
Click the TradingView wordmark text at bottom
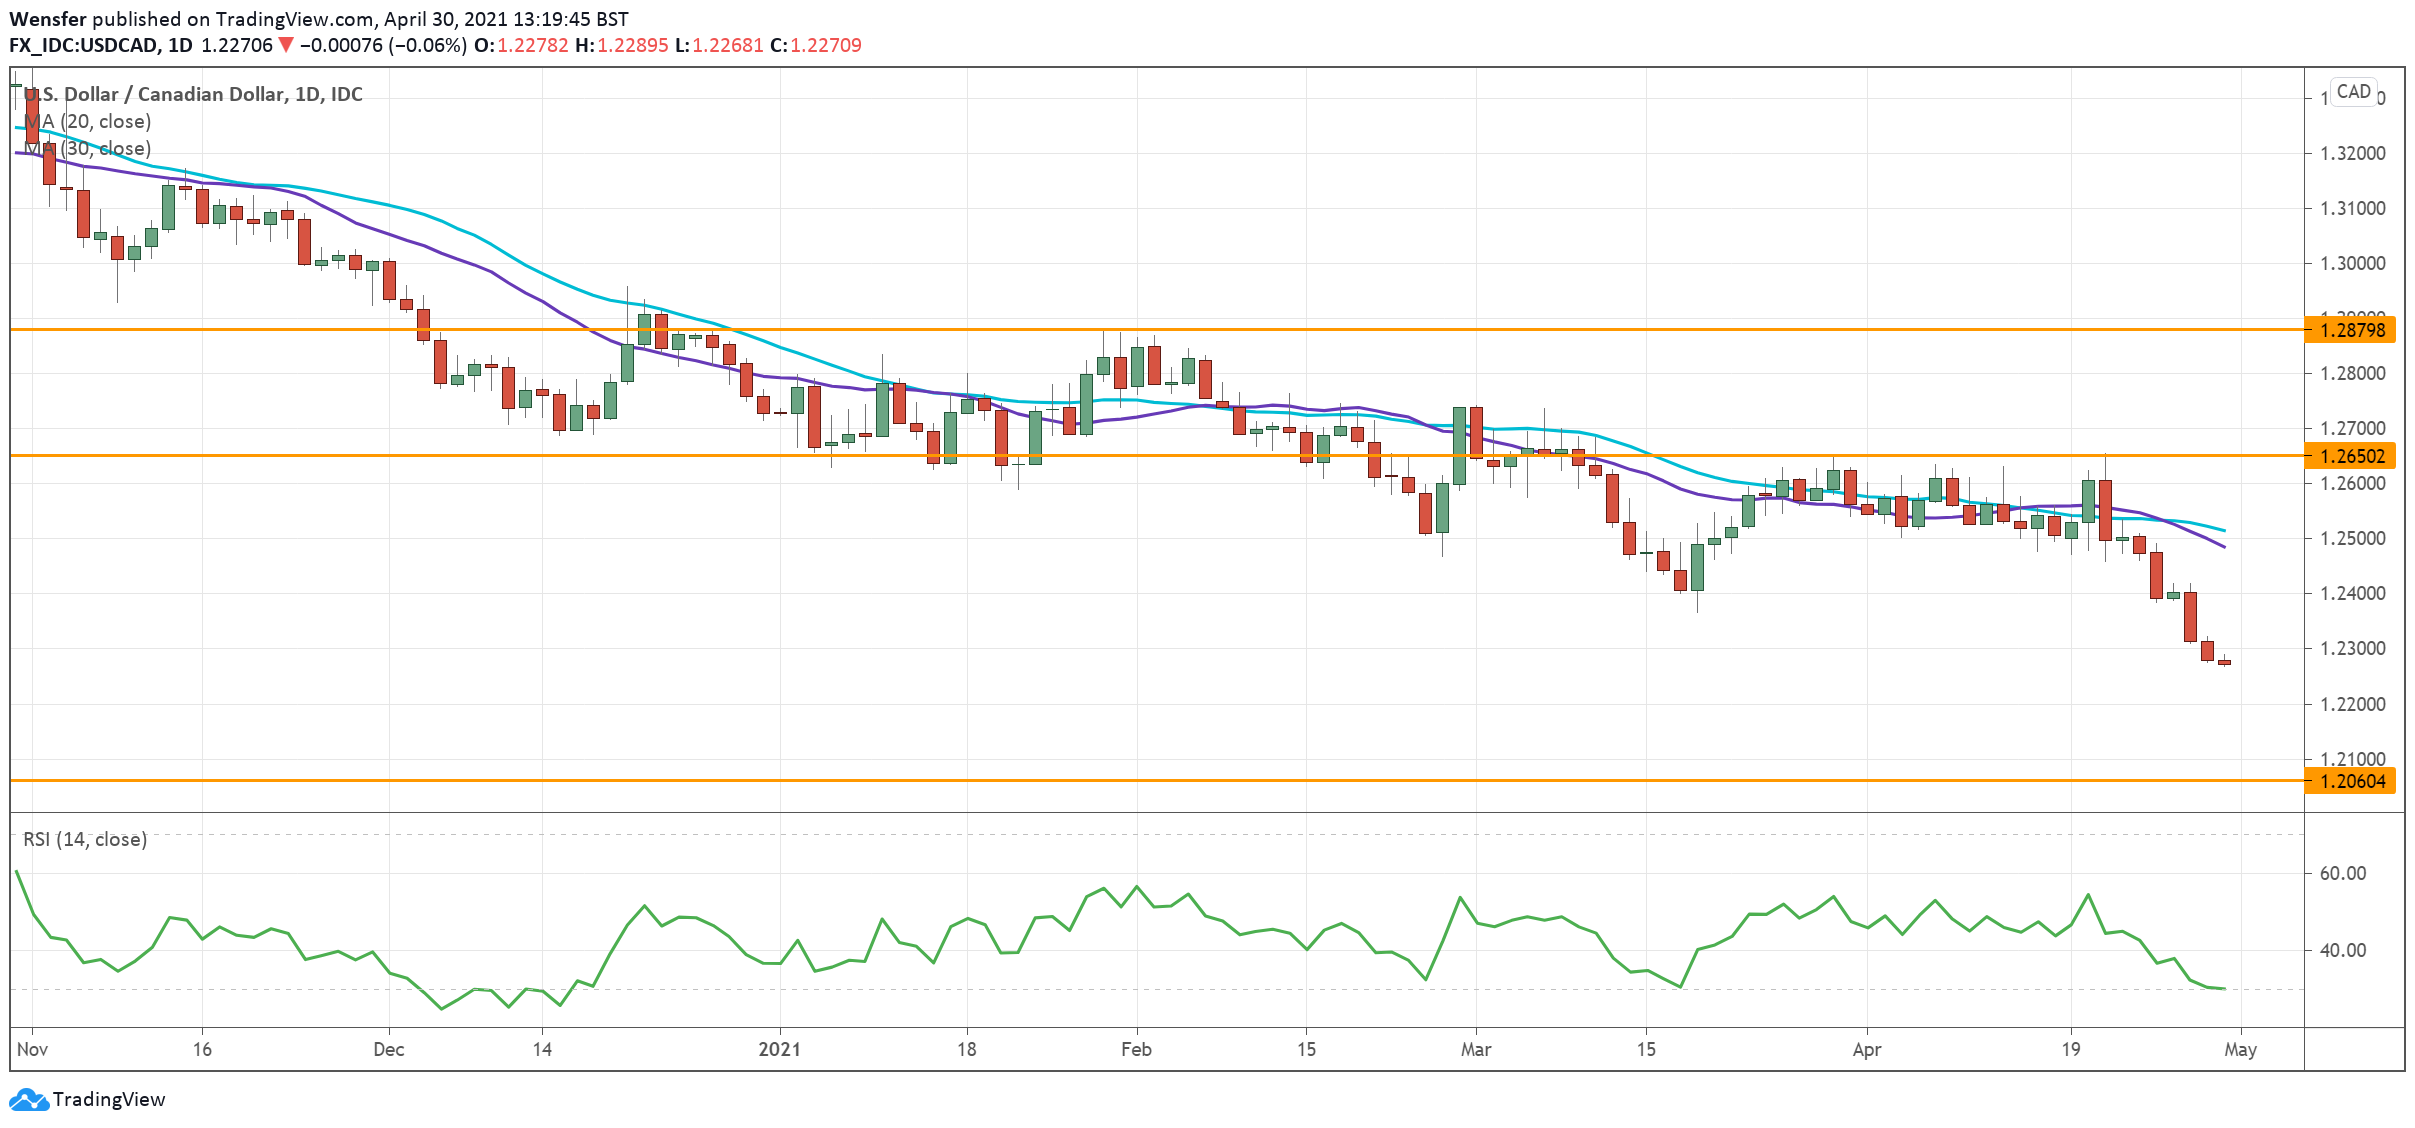coord(108,1099)
